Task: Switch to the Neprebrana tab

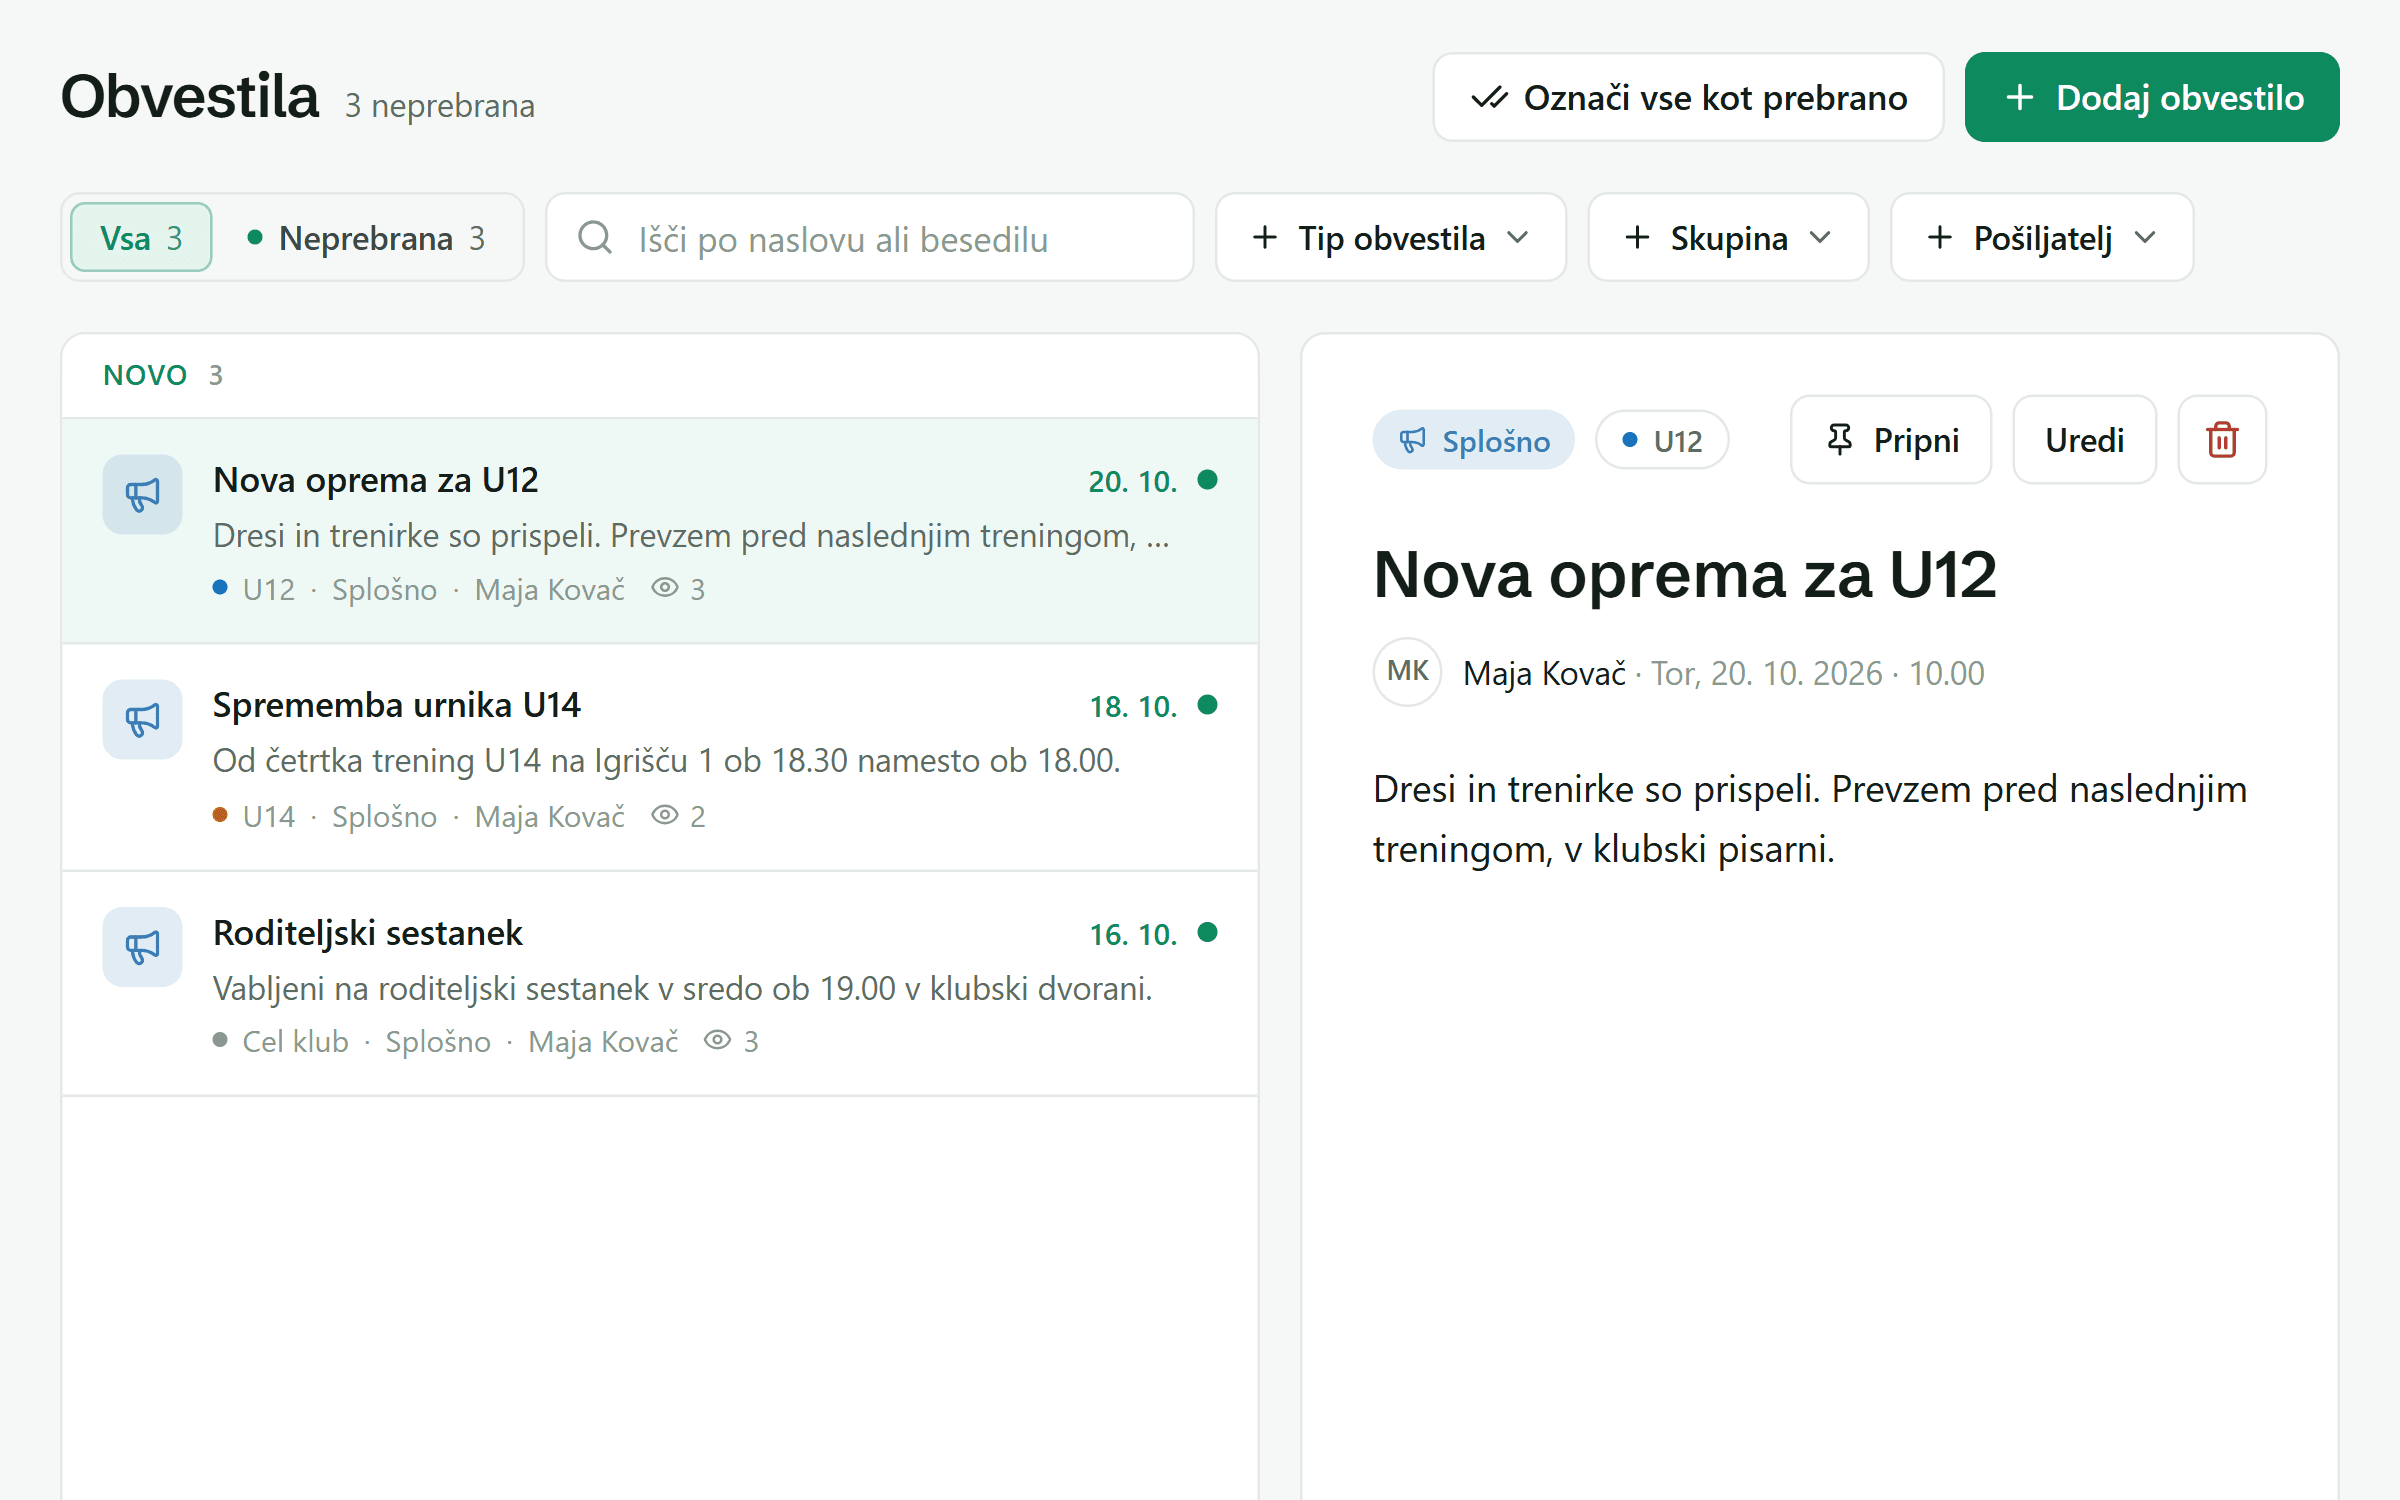Action: coord(367,238)
